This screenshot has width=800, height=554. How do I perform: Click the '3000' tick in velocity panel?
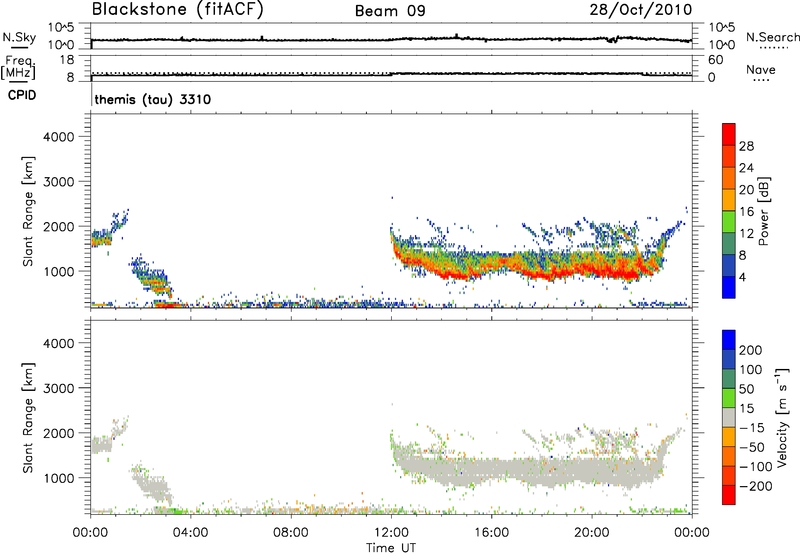coord(59,388)
